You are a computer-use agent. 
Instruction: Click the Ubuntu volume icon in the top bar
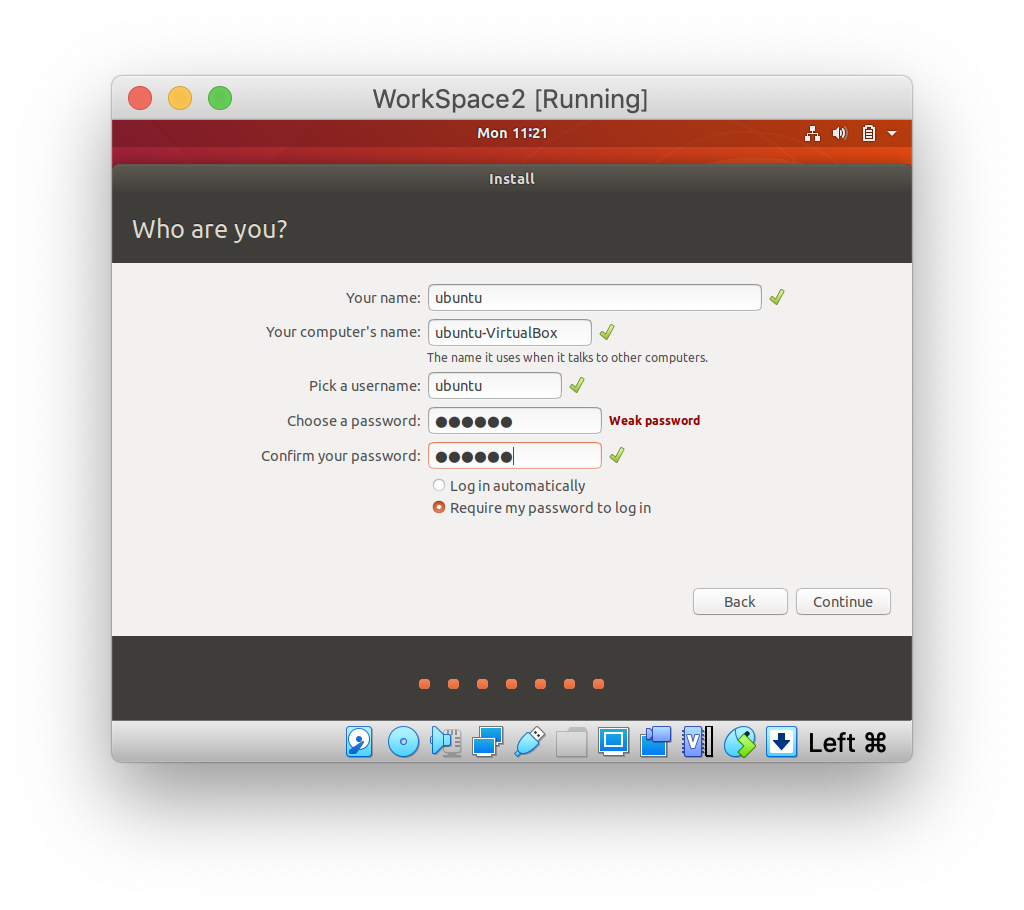pyautogui.click(x=840, y=133)
